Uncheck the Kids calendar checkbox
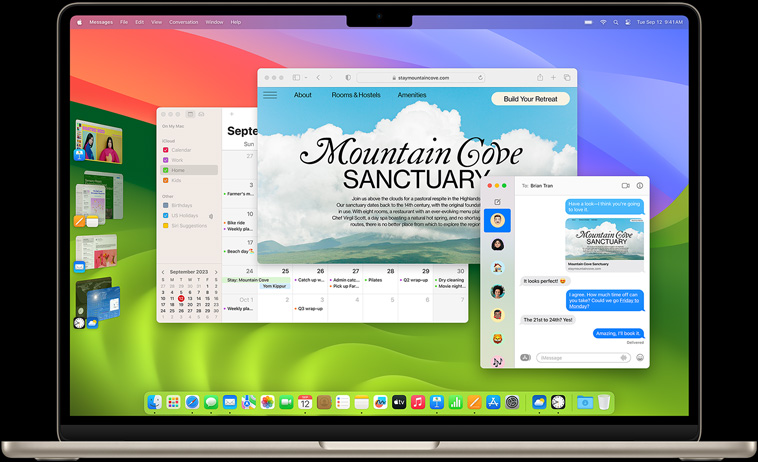 tap(166, 180)
